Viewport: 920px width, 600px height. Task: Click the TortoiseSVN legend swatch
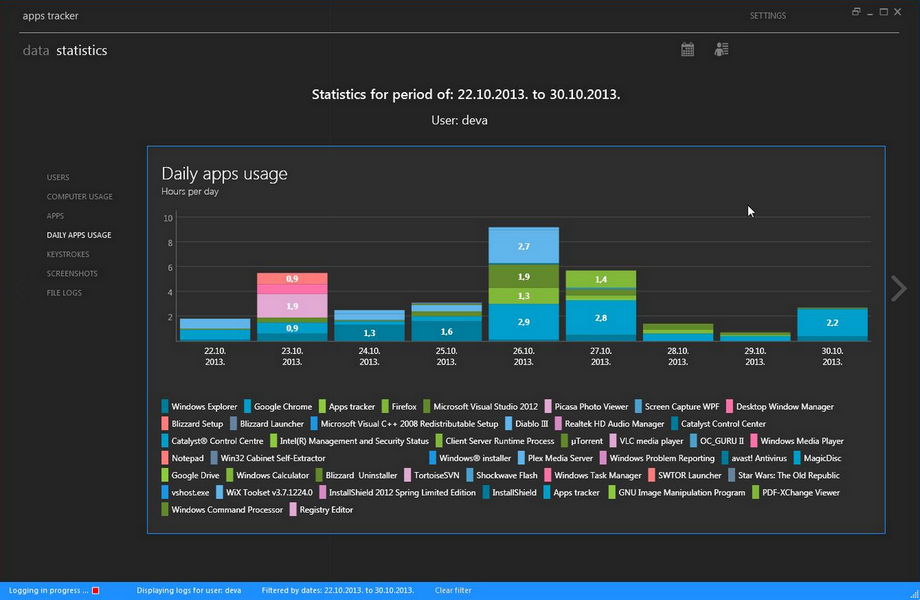pyautogui.click(x=407, y=475)
